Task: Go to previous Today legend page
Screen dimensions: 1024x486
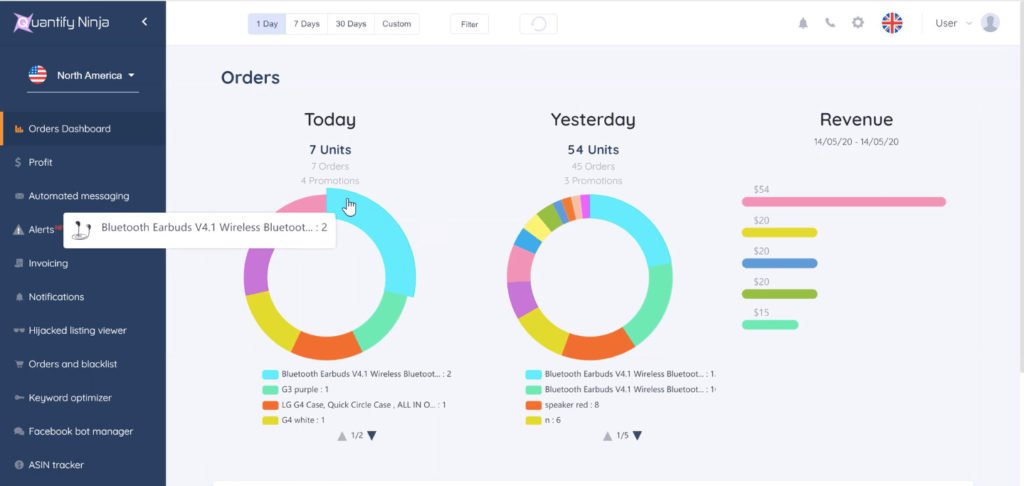Action: (342, 436)
